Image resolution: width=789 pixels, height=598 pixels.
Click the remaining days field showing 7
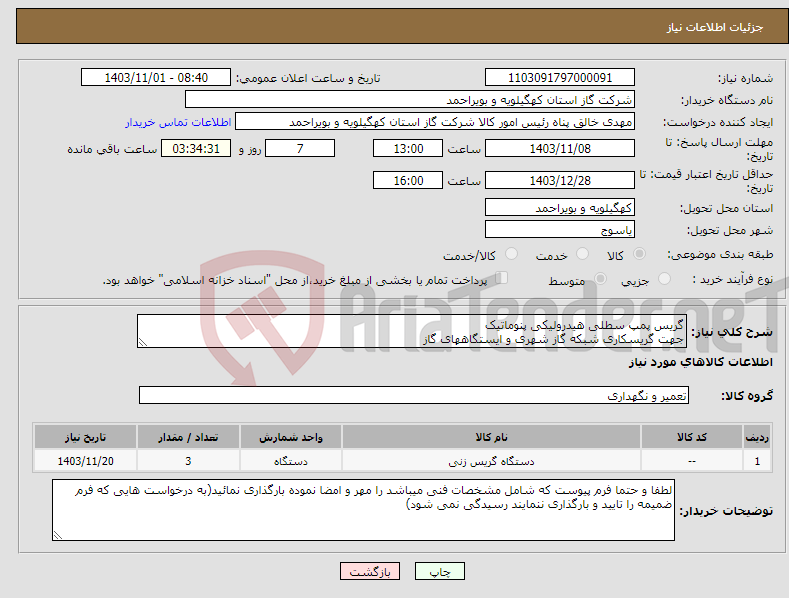click(x=300, y=148)
